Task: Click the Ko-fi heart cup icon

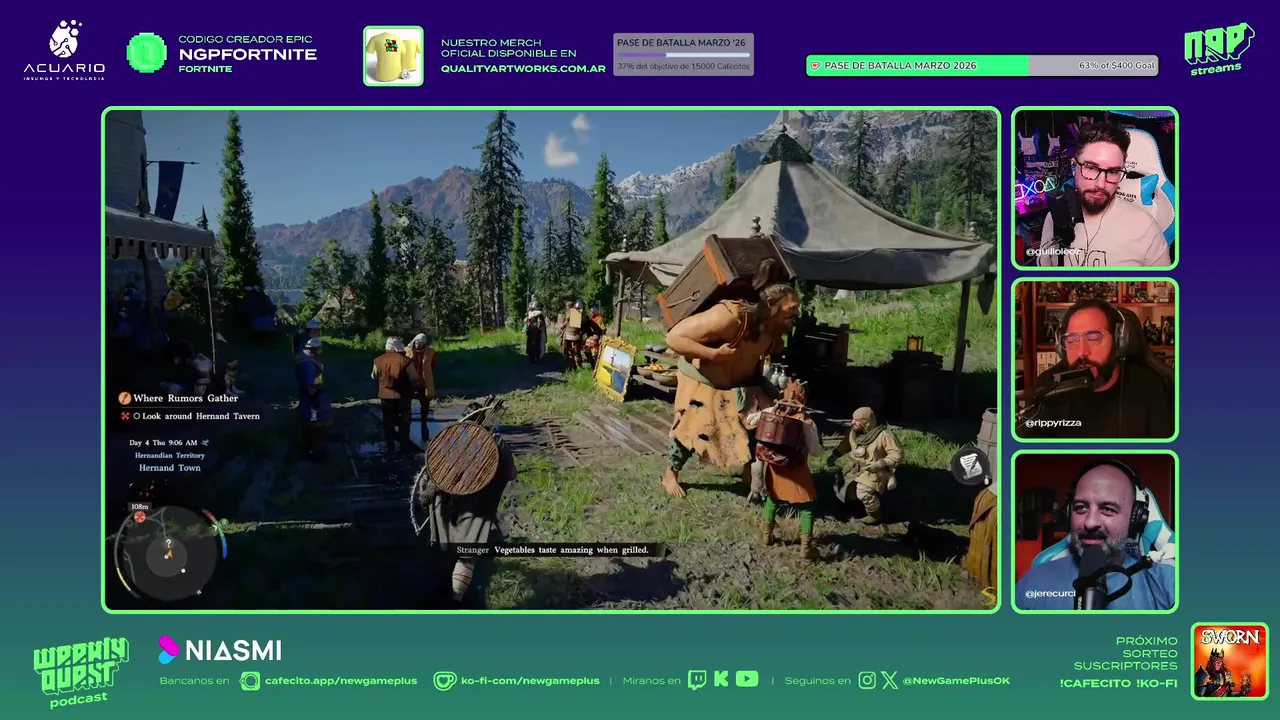Action: click(445, 681)
